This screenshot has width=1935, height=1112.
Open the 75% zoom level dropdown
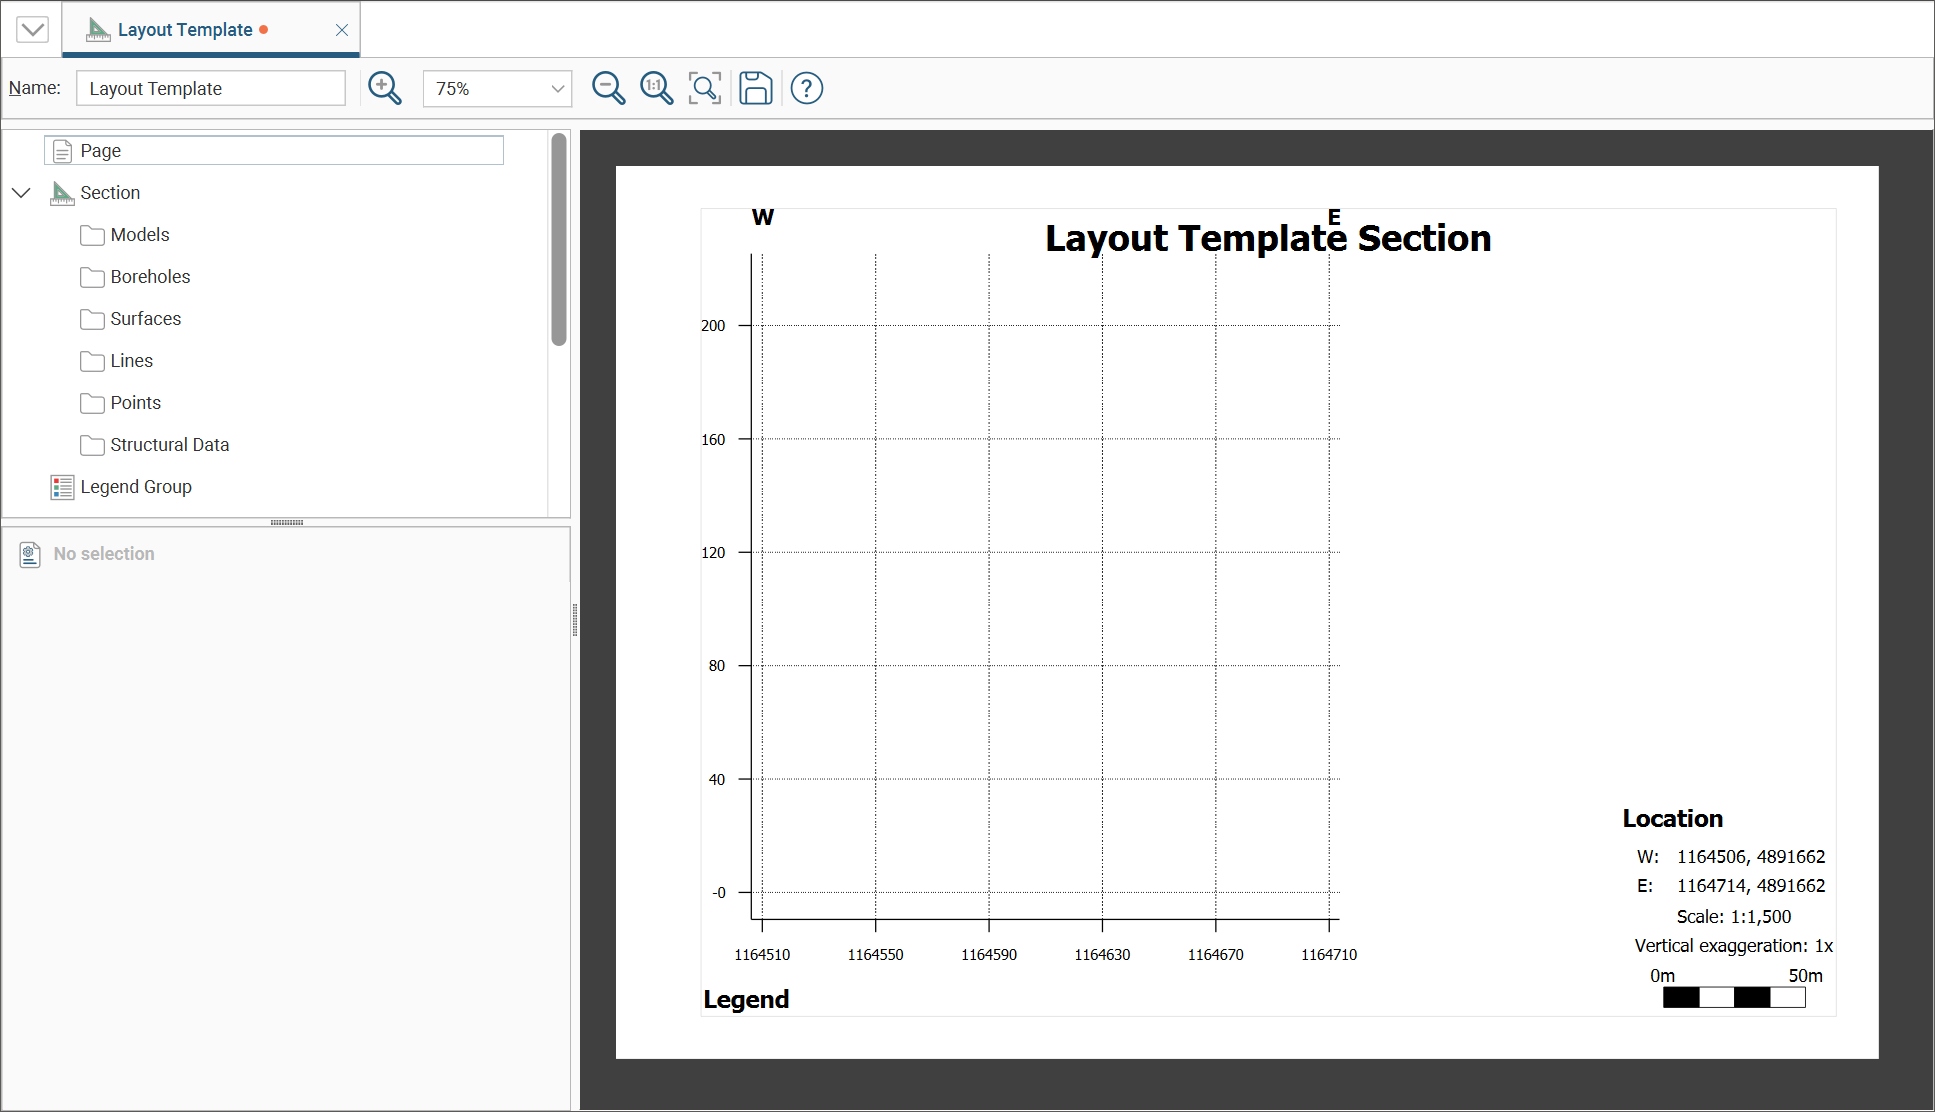tap(497, 88)
